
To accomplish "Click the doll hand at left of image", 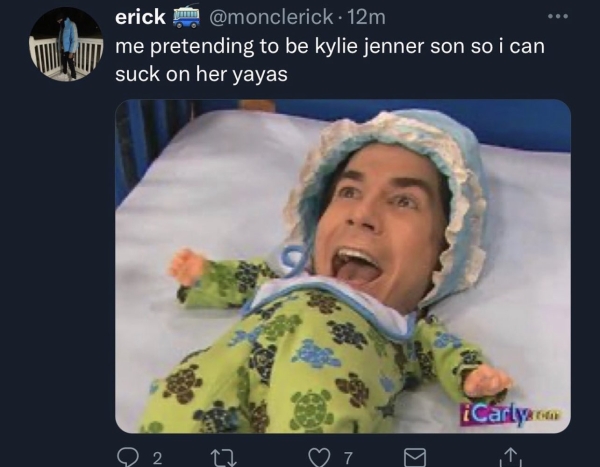I will tap(185, 267).
